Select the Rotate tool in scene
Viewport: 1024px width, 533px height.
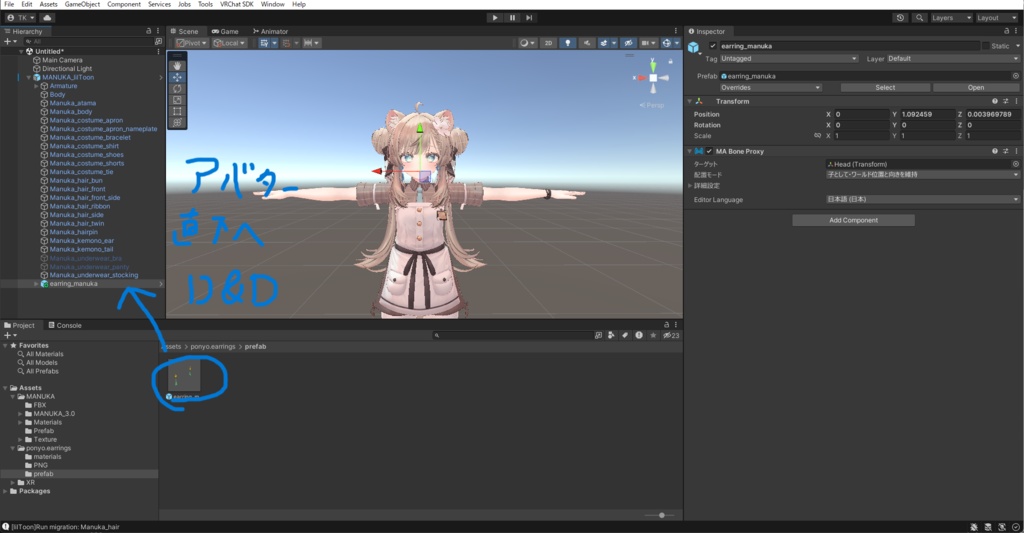pos(177,89)
